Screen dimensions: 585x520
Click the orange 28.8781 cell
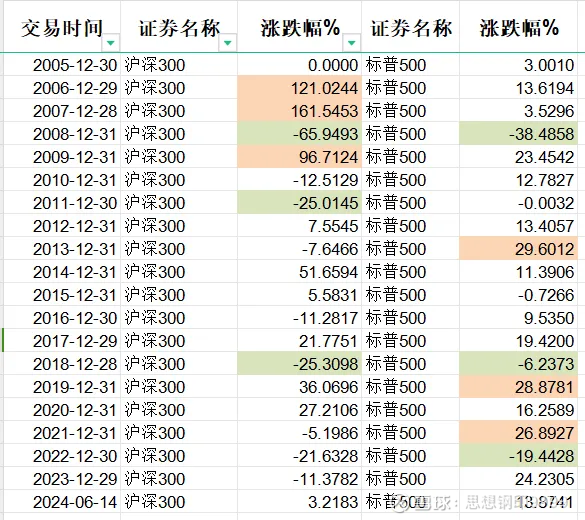click(519, 387)
